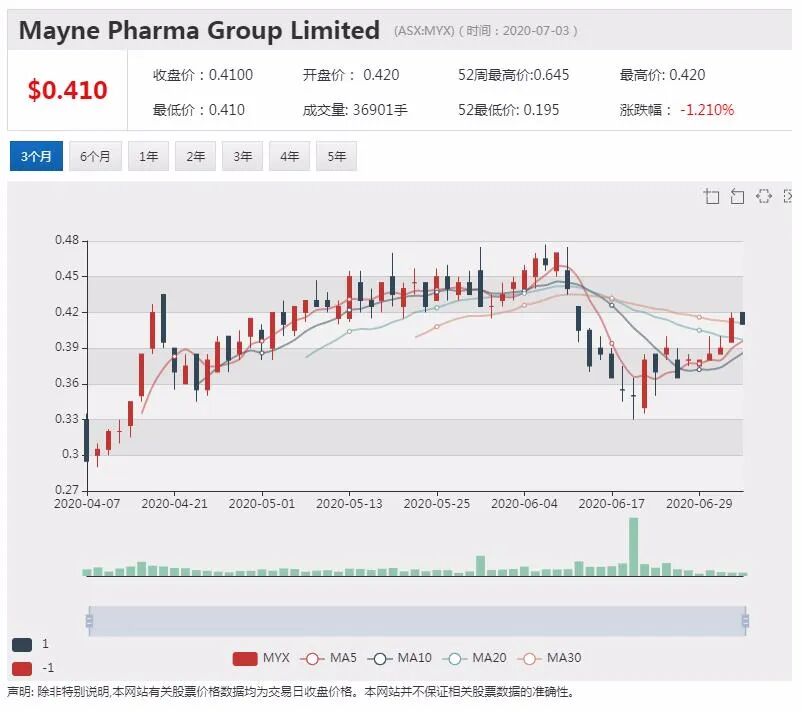Grab the left handle of the data zoom slider
802x712 pixels.
pos(90,621)
